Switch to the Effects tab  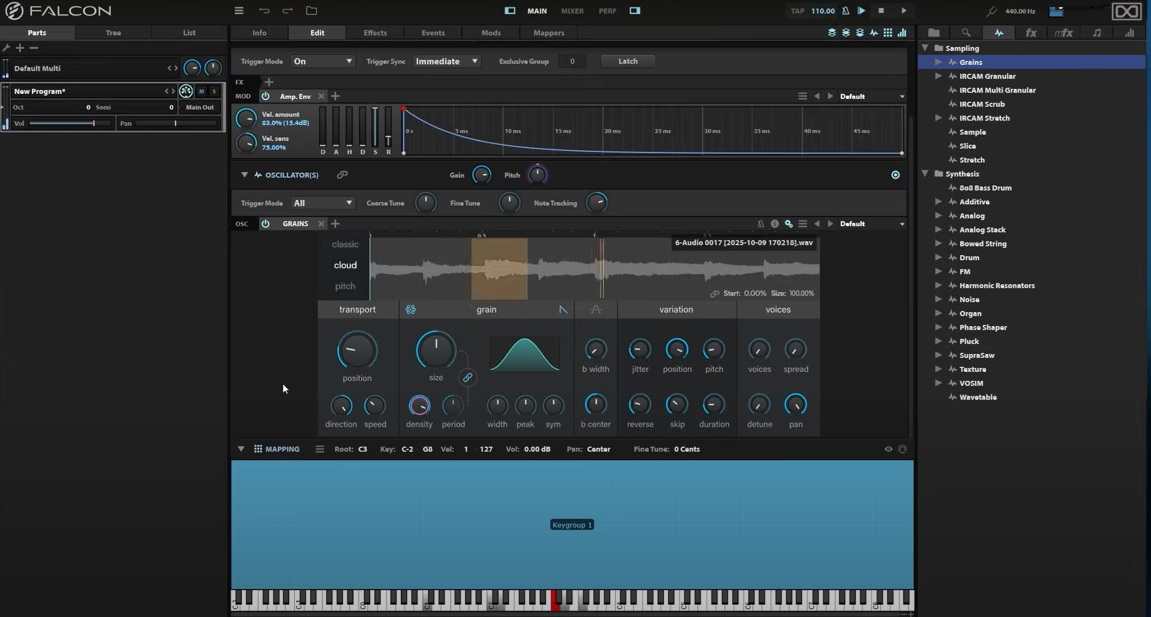(x=375, y=33)
